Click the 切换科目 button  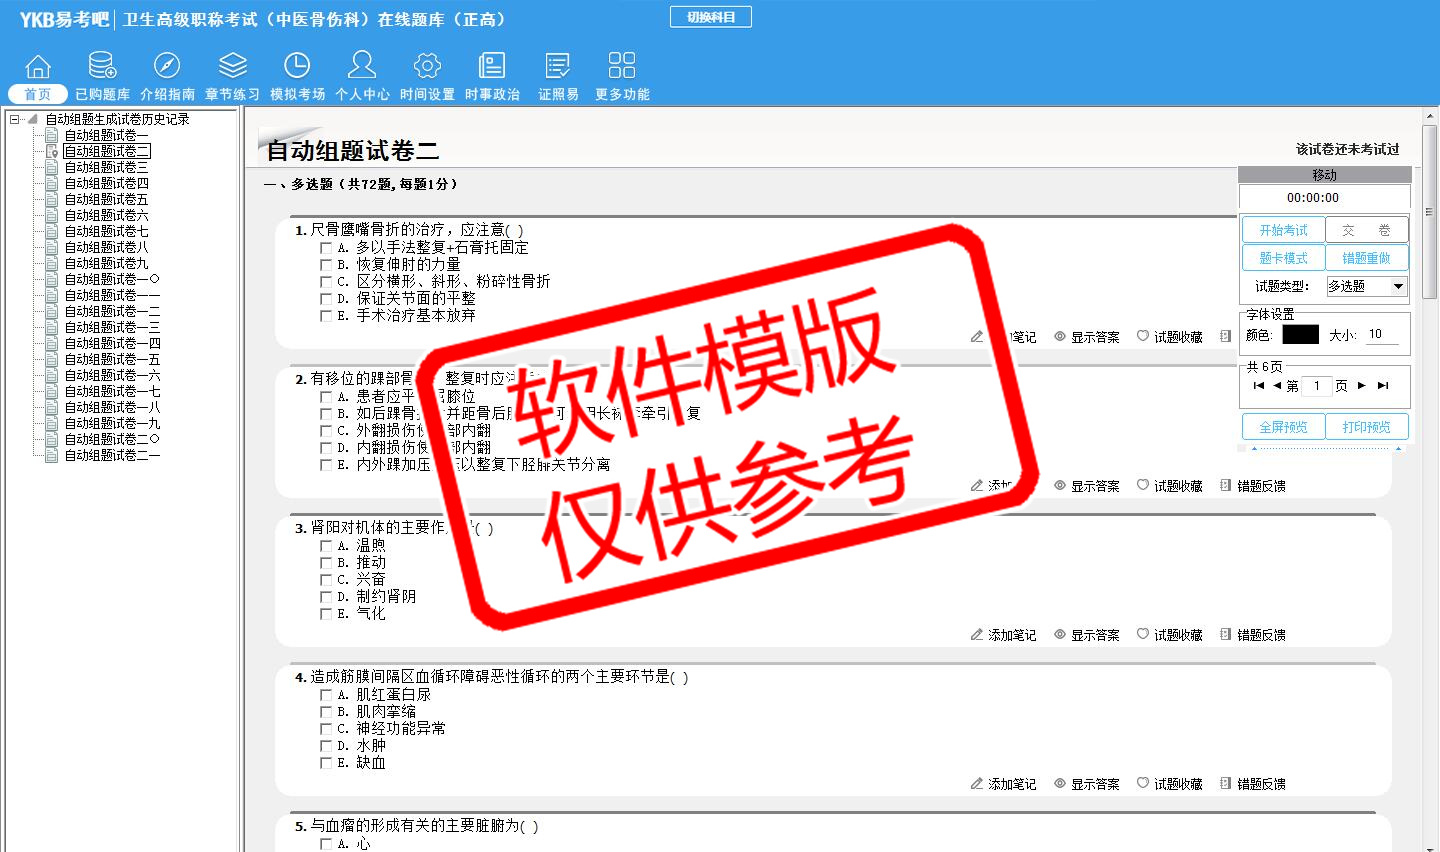[x=710, y=17]
